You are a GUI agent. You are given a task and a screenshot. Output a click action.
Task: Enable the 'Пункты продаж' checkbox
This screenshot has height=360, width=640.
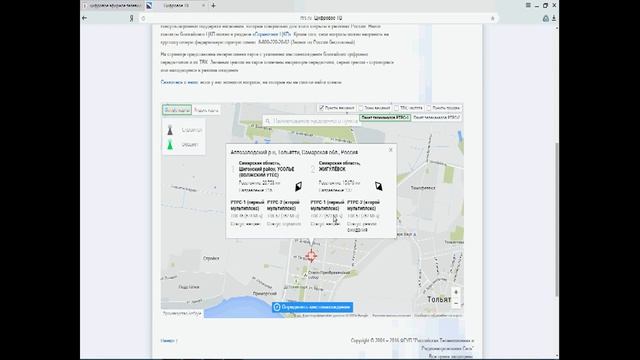click(x=429, y=108)
